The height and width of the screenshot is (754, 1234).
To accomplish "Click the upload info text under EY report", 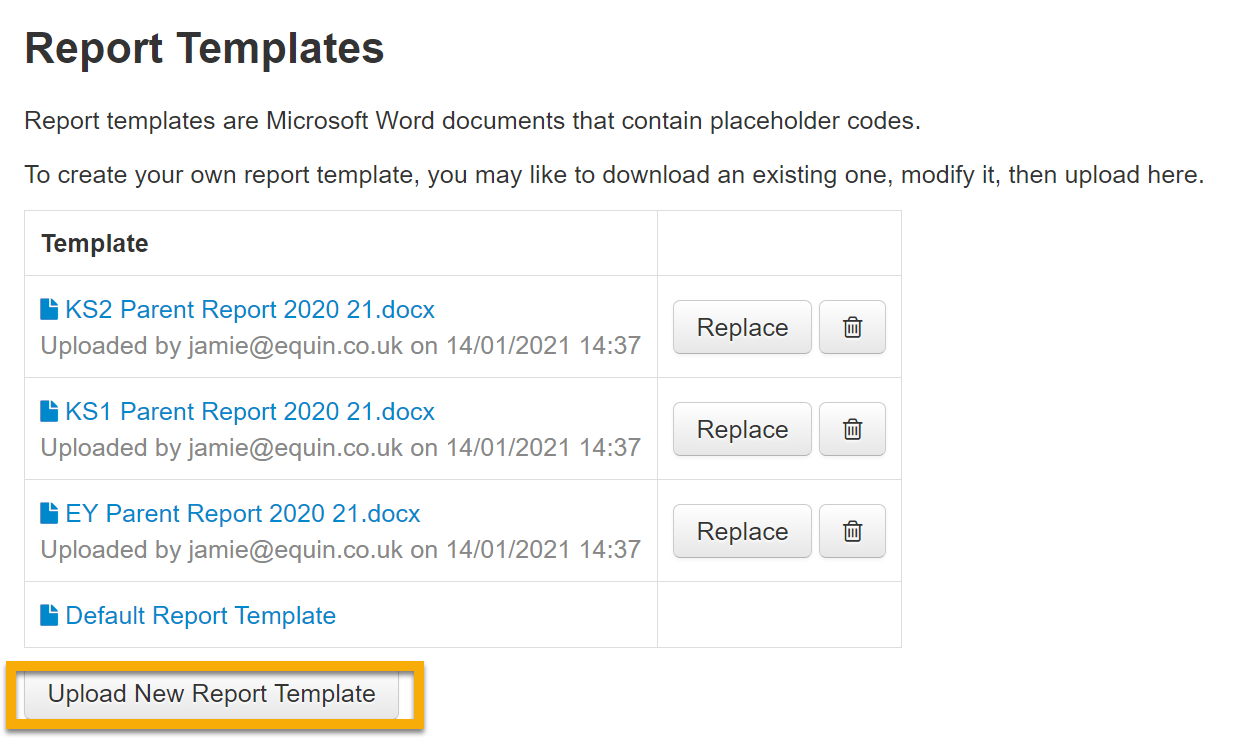I will pos(341,550).
